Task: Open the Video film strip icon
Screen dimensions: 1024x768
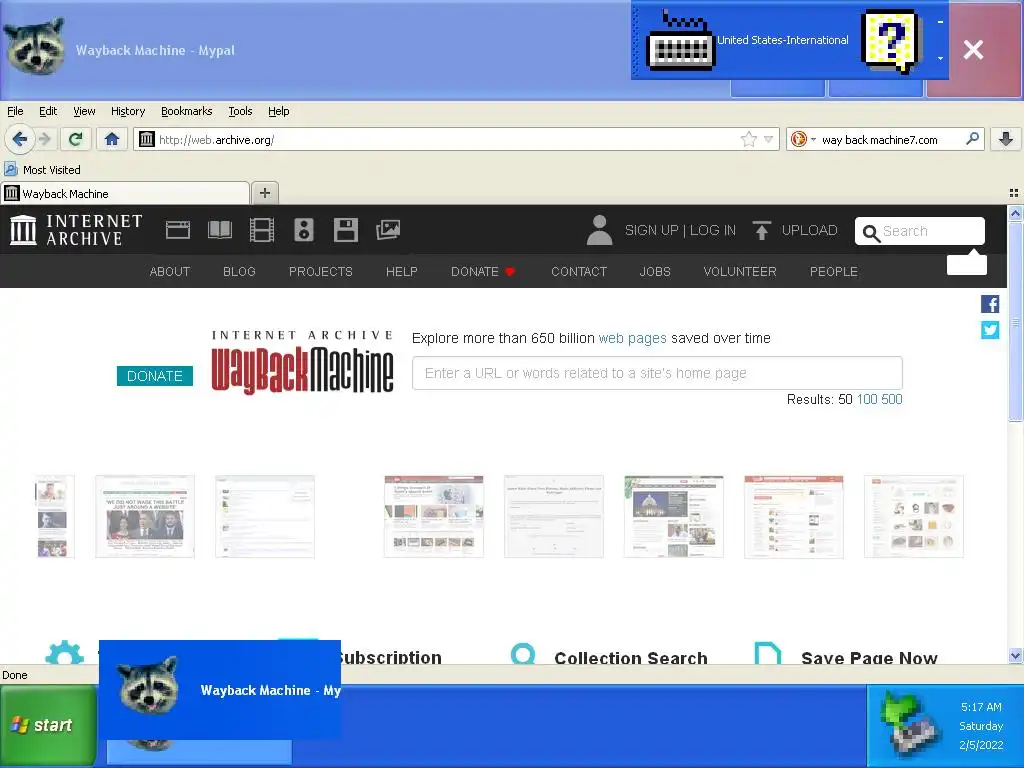Action: click(262, 230)
